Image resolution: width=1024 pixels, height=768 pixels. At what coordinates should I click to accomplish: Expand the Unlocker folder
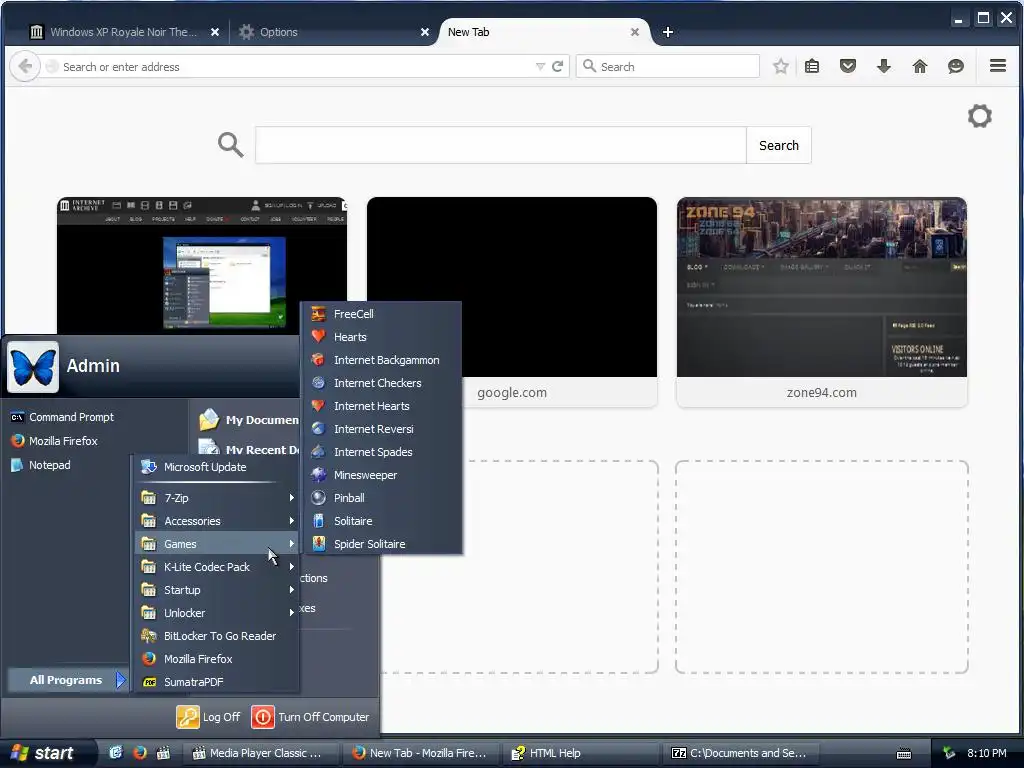(x=216, y=613)
